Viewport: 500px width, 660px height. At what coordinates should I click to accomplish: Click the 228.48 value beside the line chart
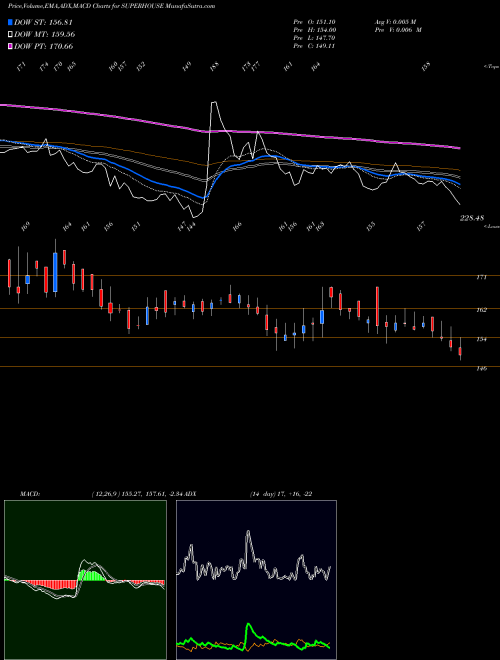coord(472,218)
